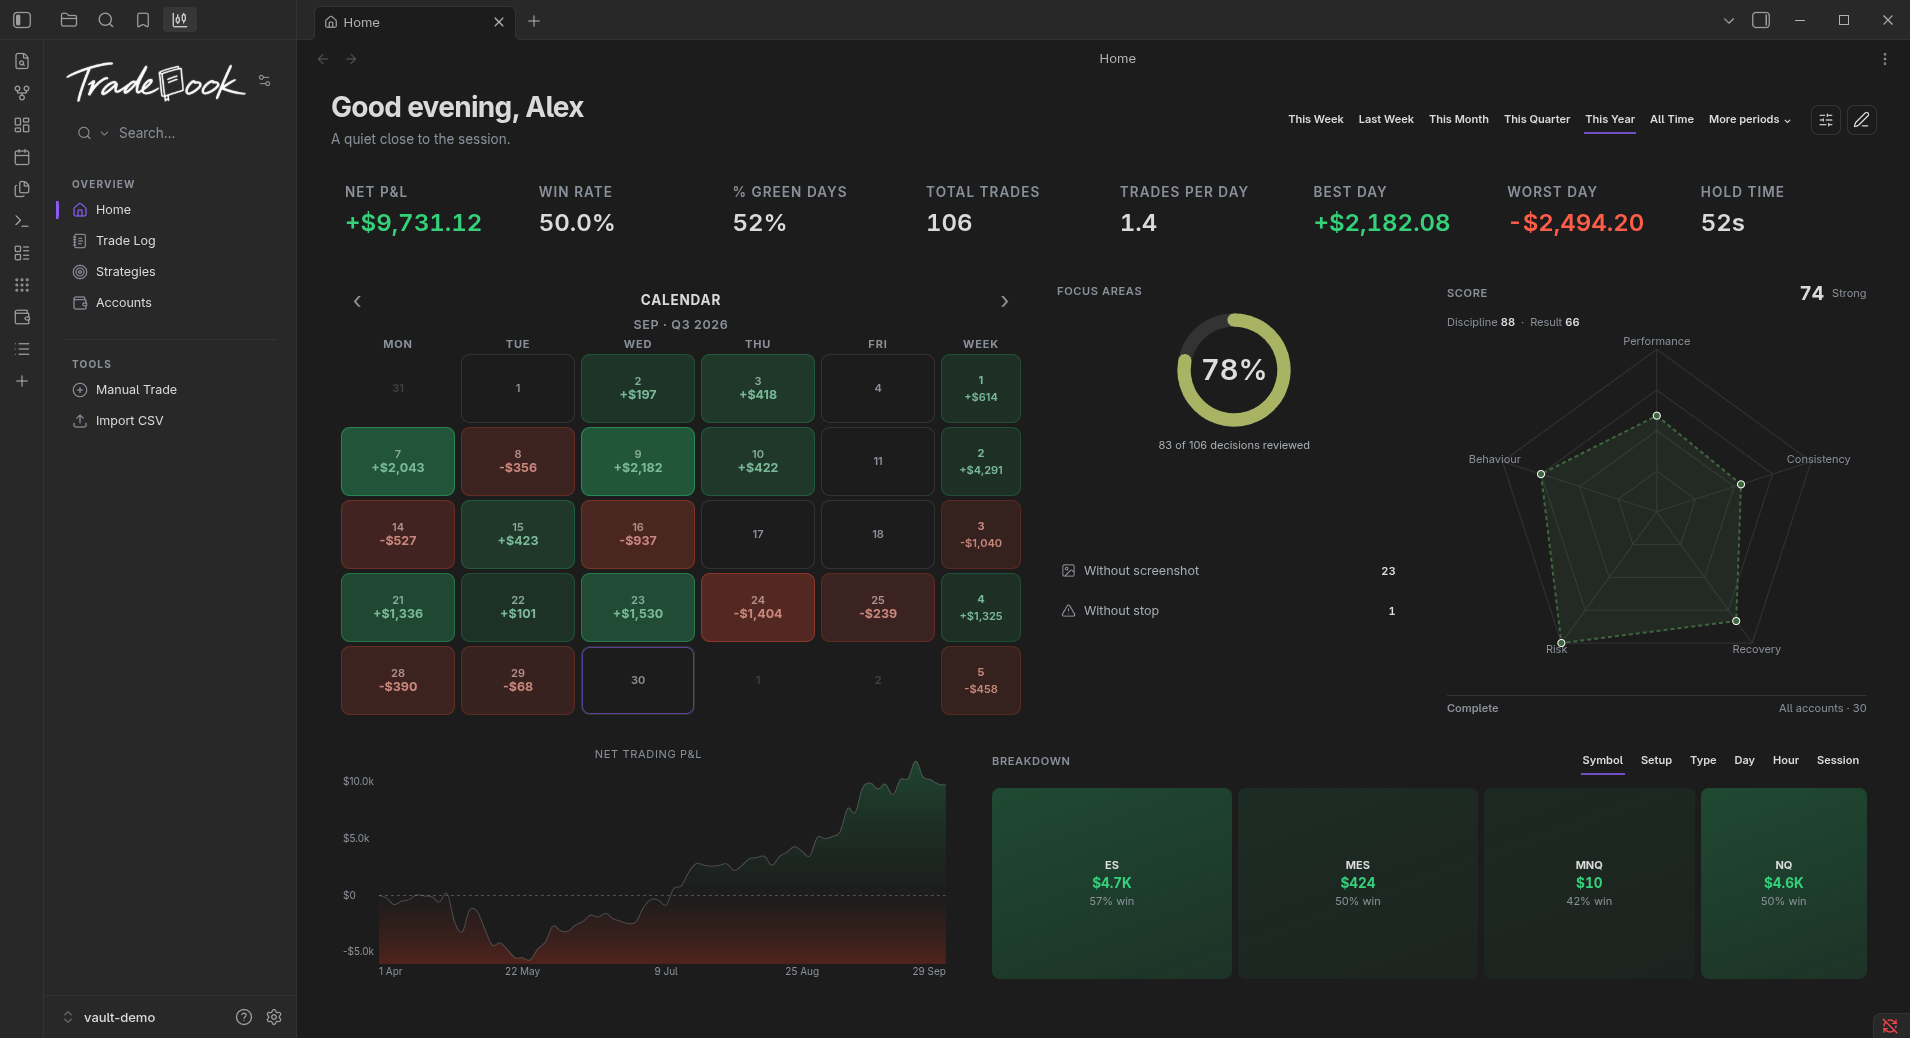Open the dashboard filter sliders icon

[x=1826, y=120]
